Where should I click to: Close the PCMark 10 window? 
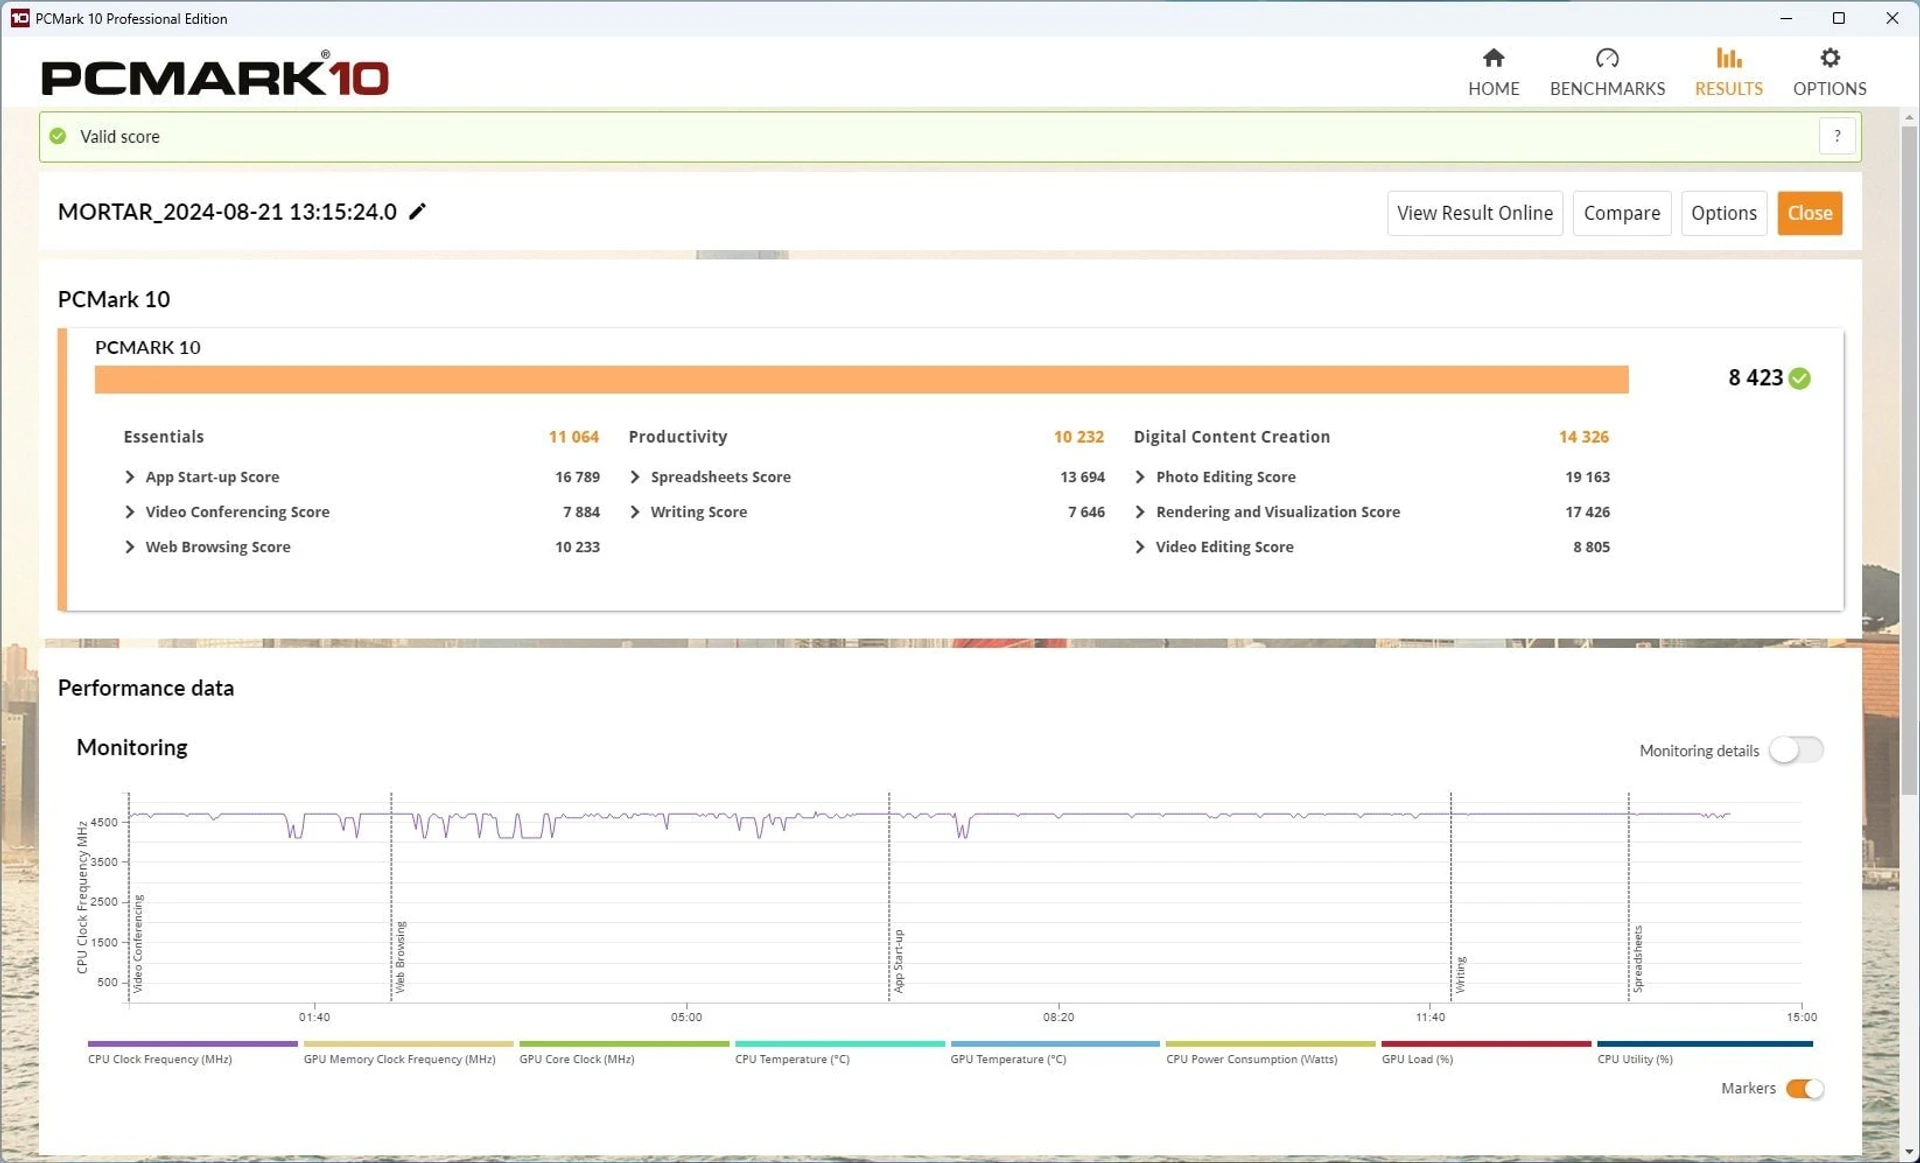coord(1891,18)
